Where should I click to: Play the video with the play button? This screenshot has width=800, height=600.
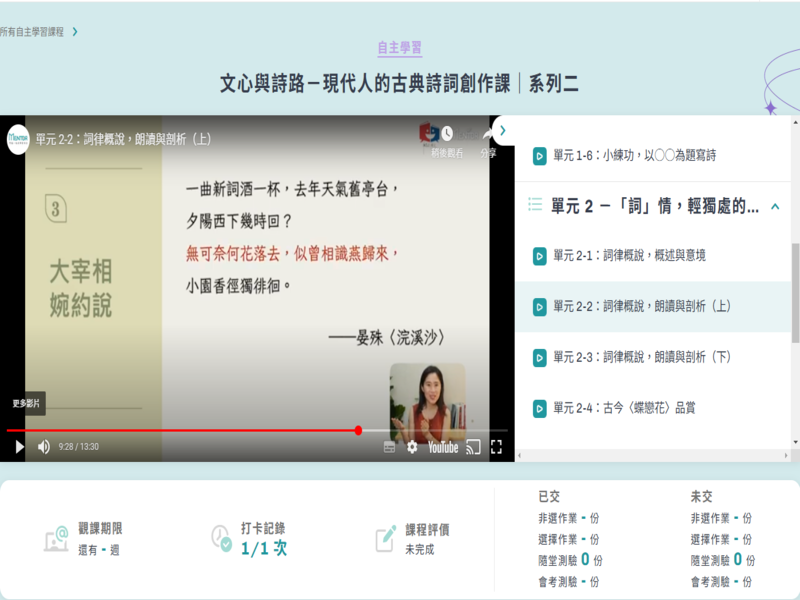click(19, 447)
